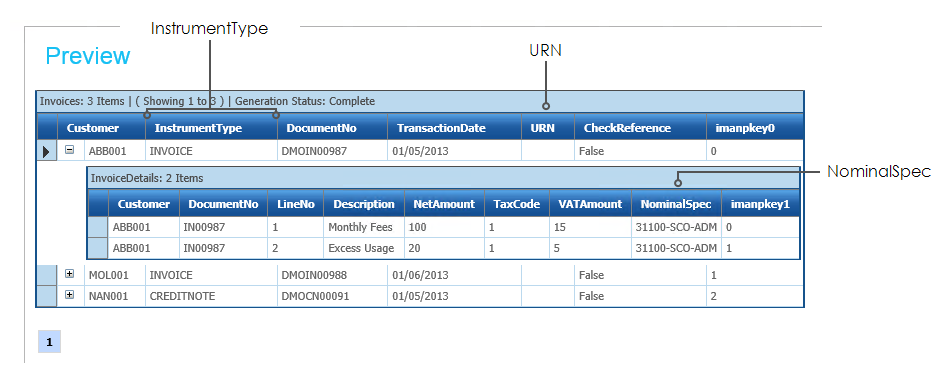Click the TaxCode column header
The height and width of the screenshot is (373, 950).
[x=517, y=204]
